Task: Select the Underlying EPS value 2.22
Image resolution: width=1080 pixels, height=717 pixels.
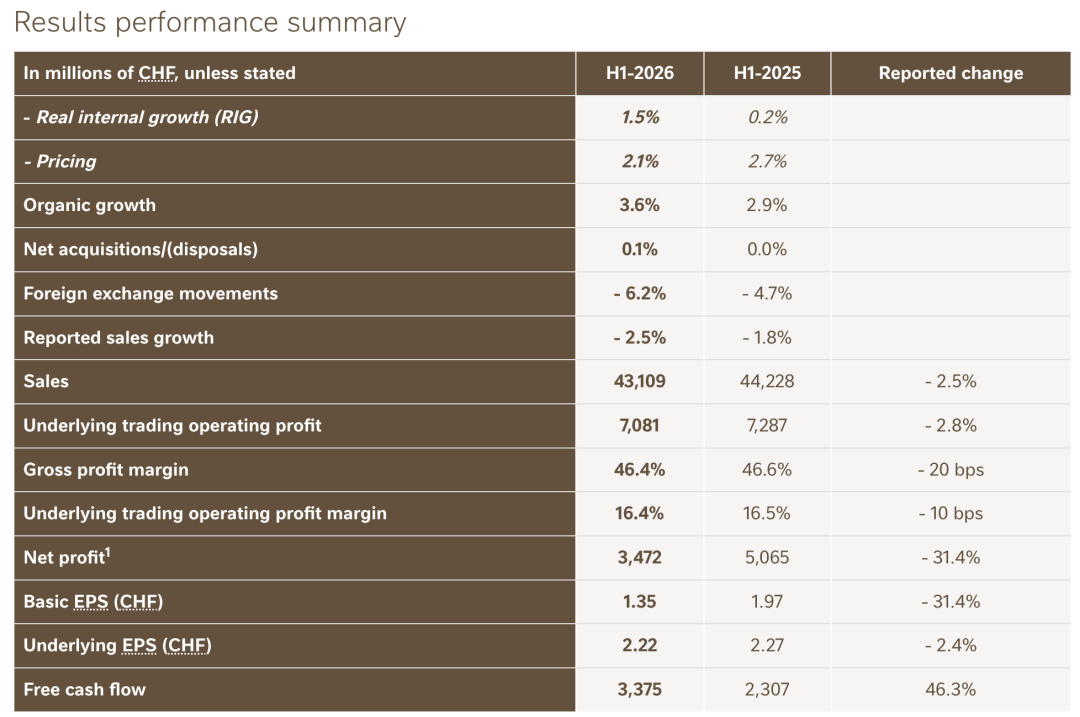Action: [x=639, y=645]
